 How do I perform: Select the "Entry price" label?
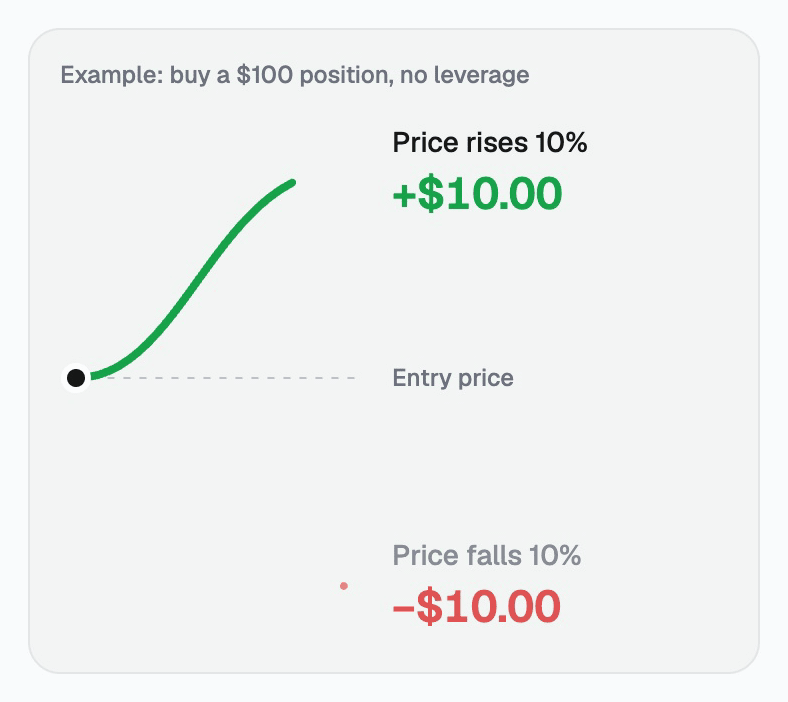[x=453, y=378]
